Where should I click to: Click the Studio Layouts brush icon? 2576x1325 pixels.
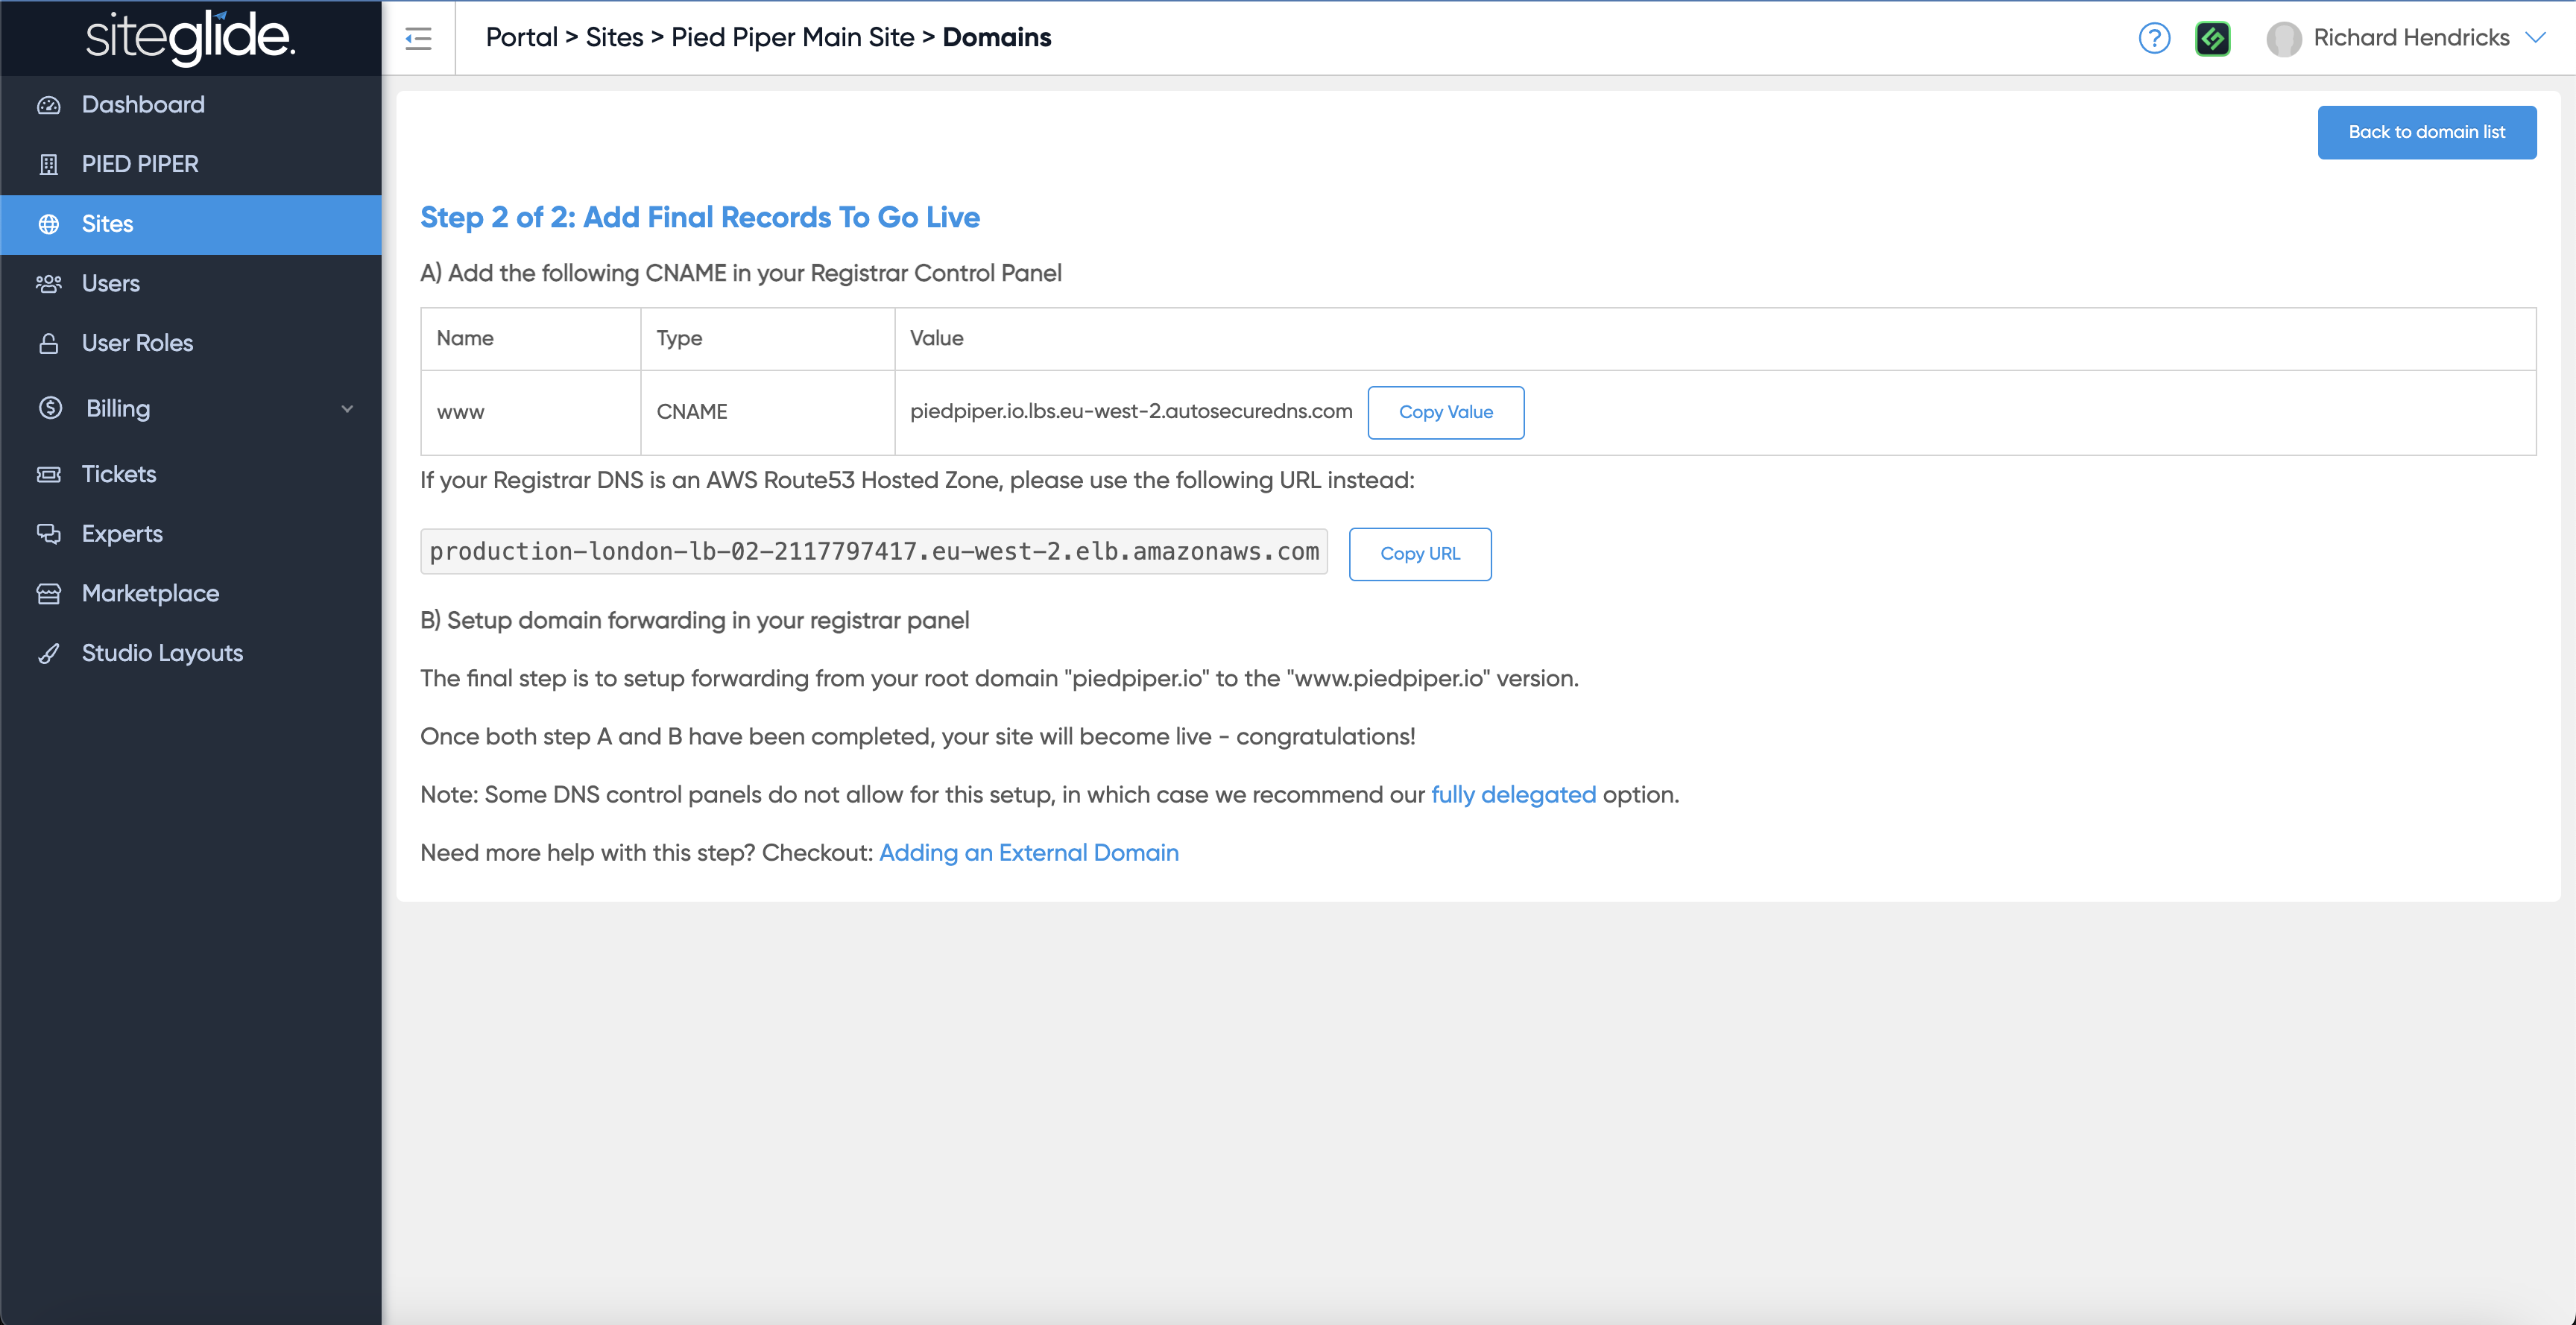point(49,653)
